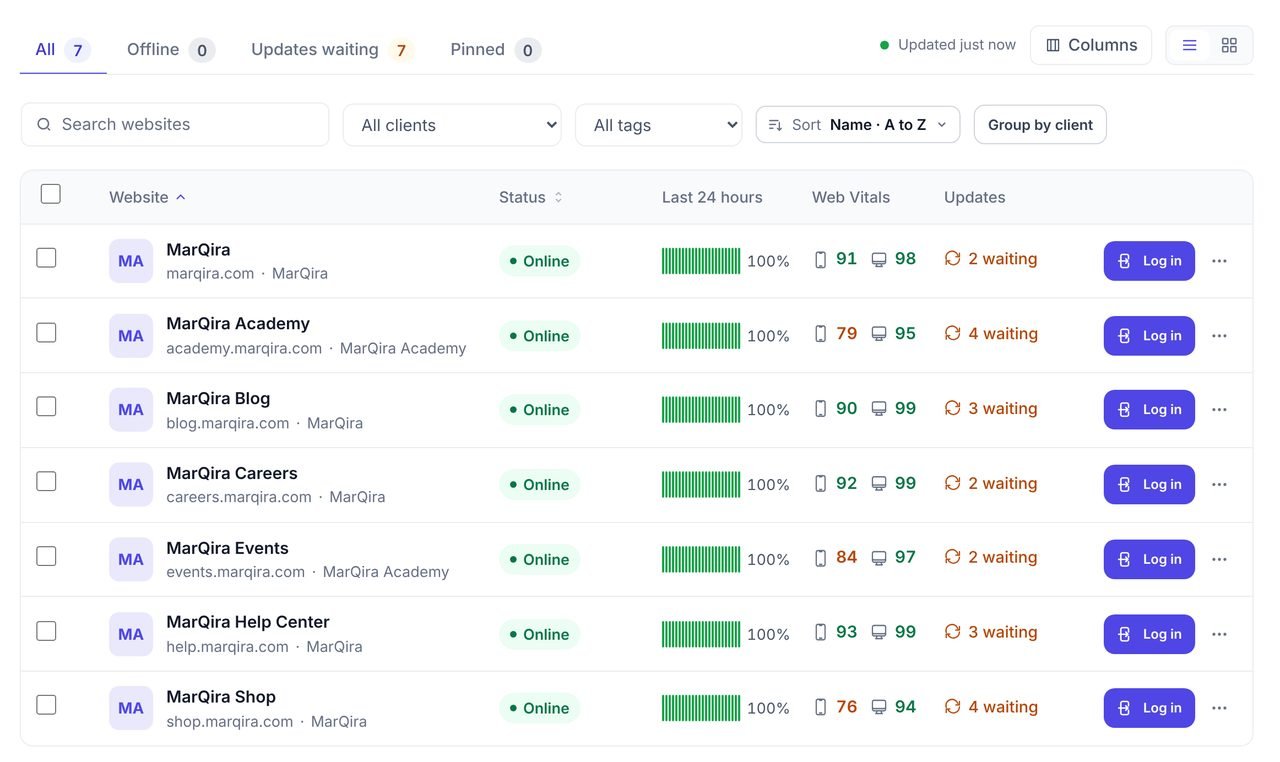The width and height of the screenshot is (1280, 762).
Task: Sort by Status column header
Action: click(x=531, y=197)
